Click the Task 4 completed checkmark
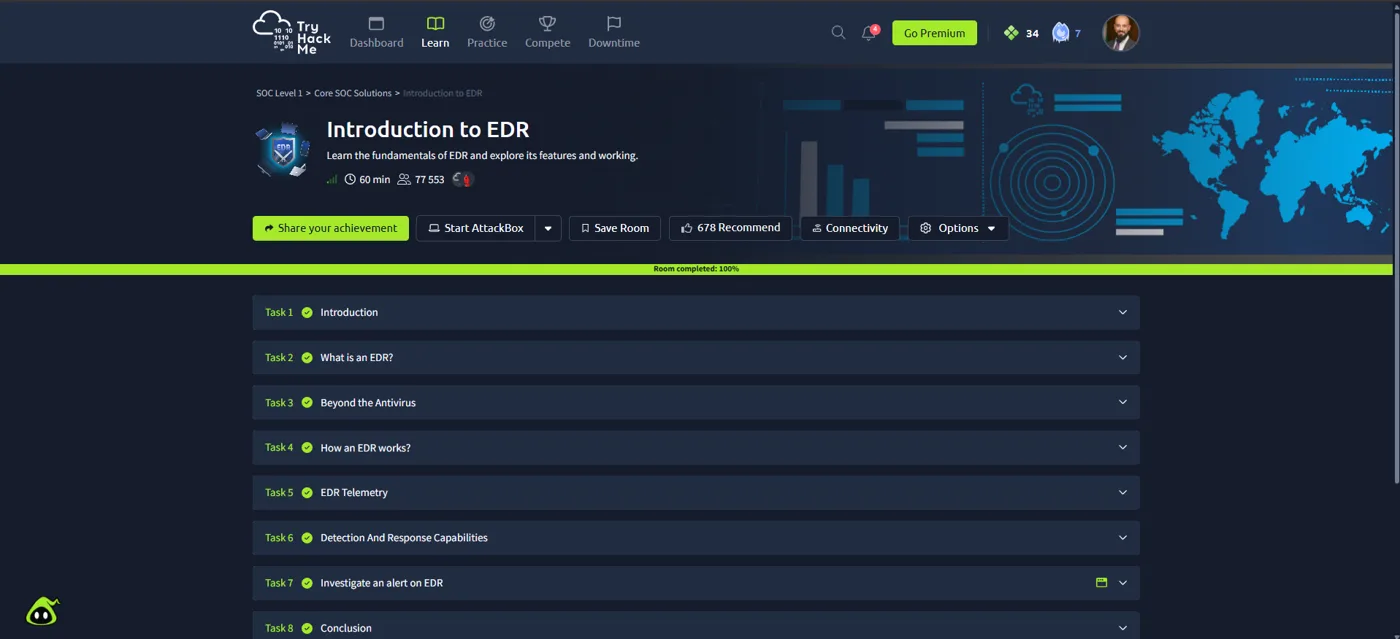The height and width of the screenshot is (639, 1400). coord(307,448)
